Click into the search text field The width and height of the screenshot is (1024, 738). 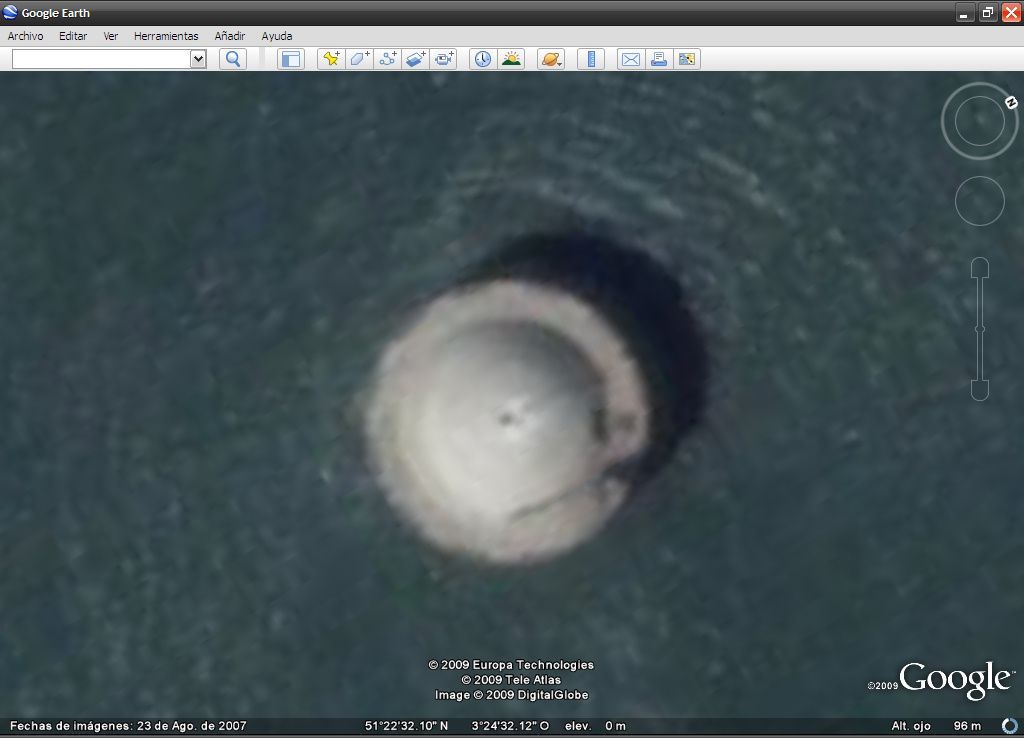tap(101, 59)
